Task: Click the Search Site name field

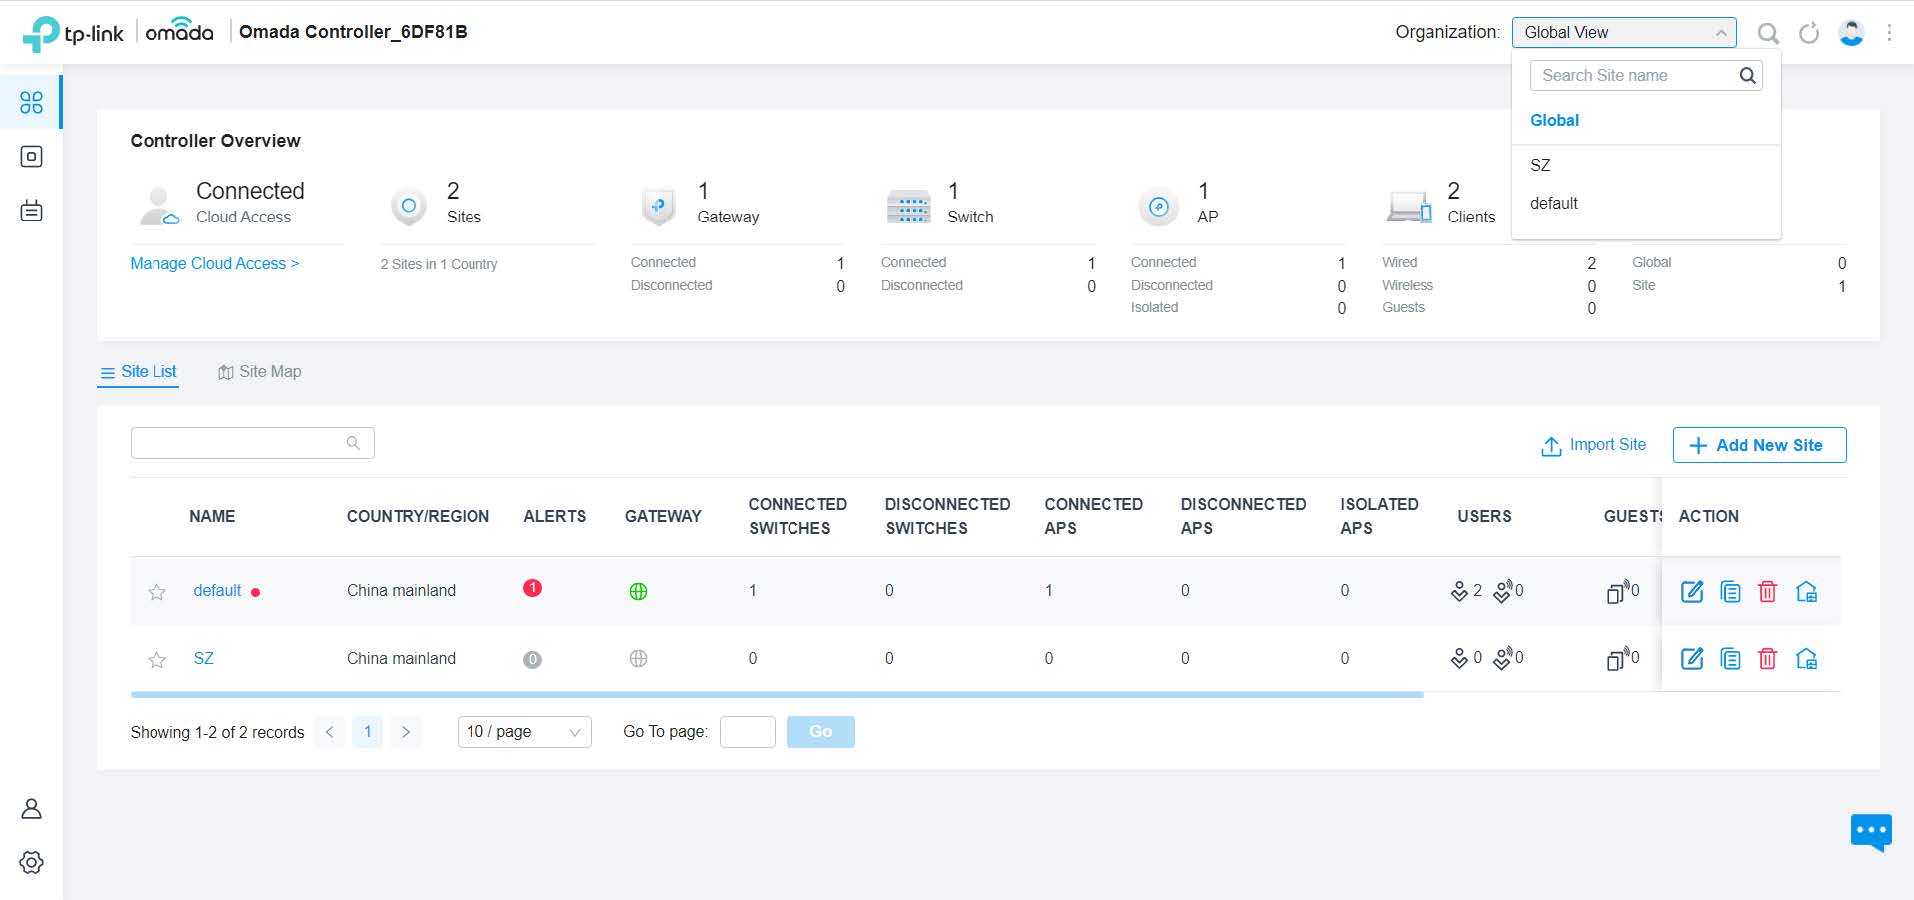Action: coord(1632,76)
